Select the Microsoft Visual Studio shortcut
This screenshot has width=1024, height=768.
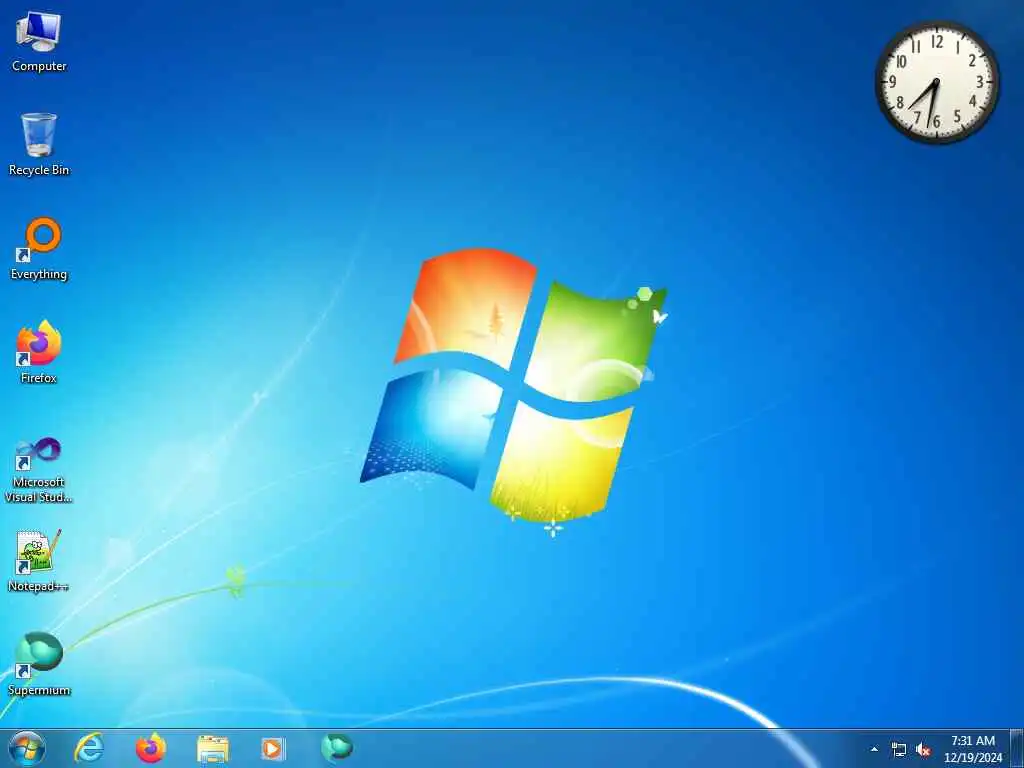click(39, 470)
